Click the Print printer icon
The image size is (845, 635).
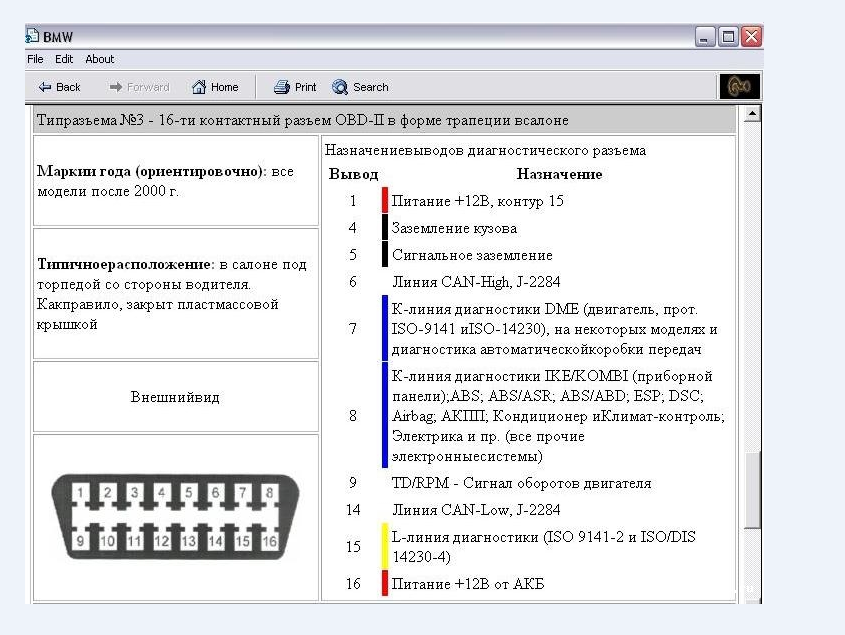point(281,87)
